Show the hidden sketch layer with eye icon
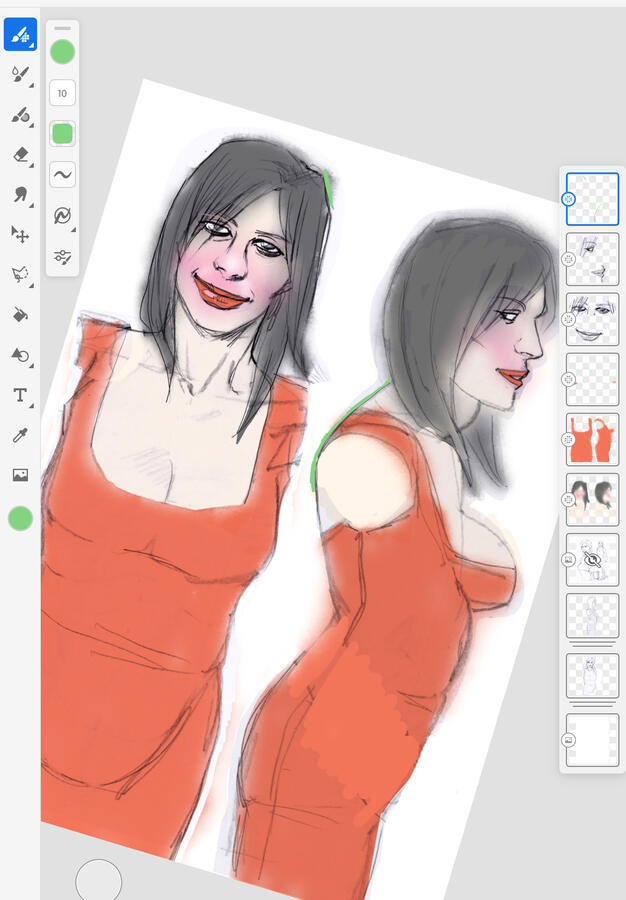 tap(592, 560)
